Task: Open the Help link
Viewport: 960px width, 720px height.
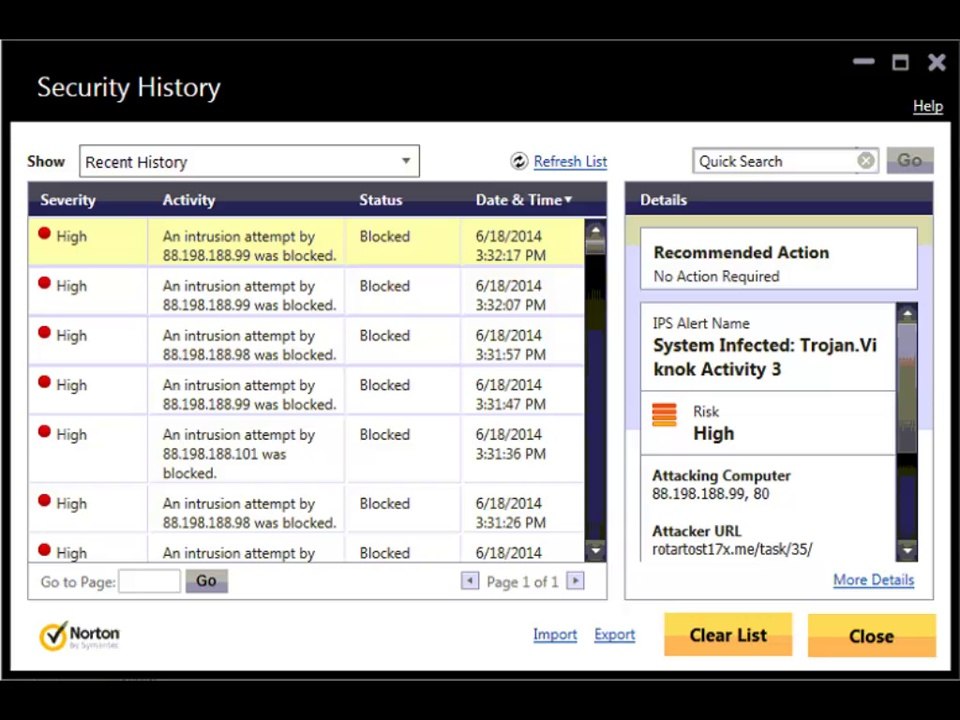Action: click(928, 106)
